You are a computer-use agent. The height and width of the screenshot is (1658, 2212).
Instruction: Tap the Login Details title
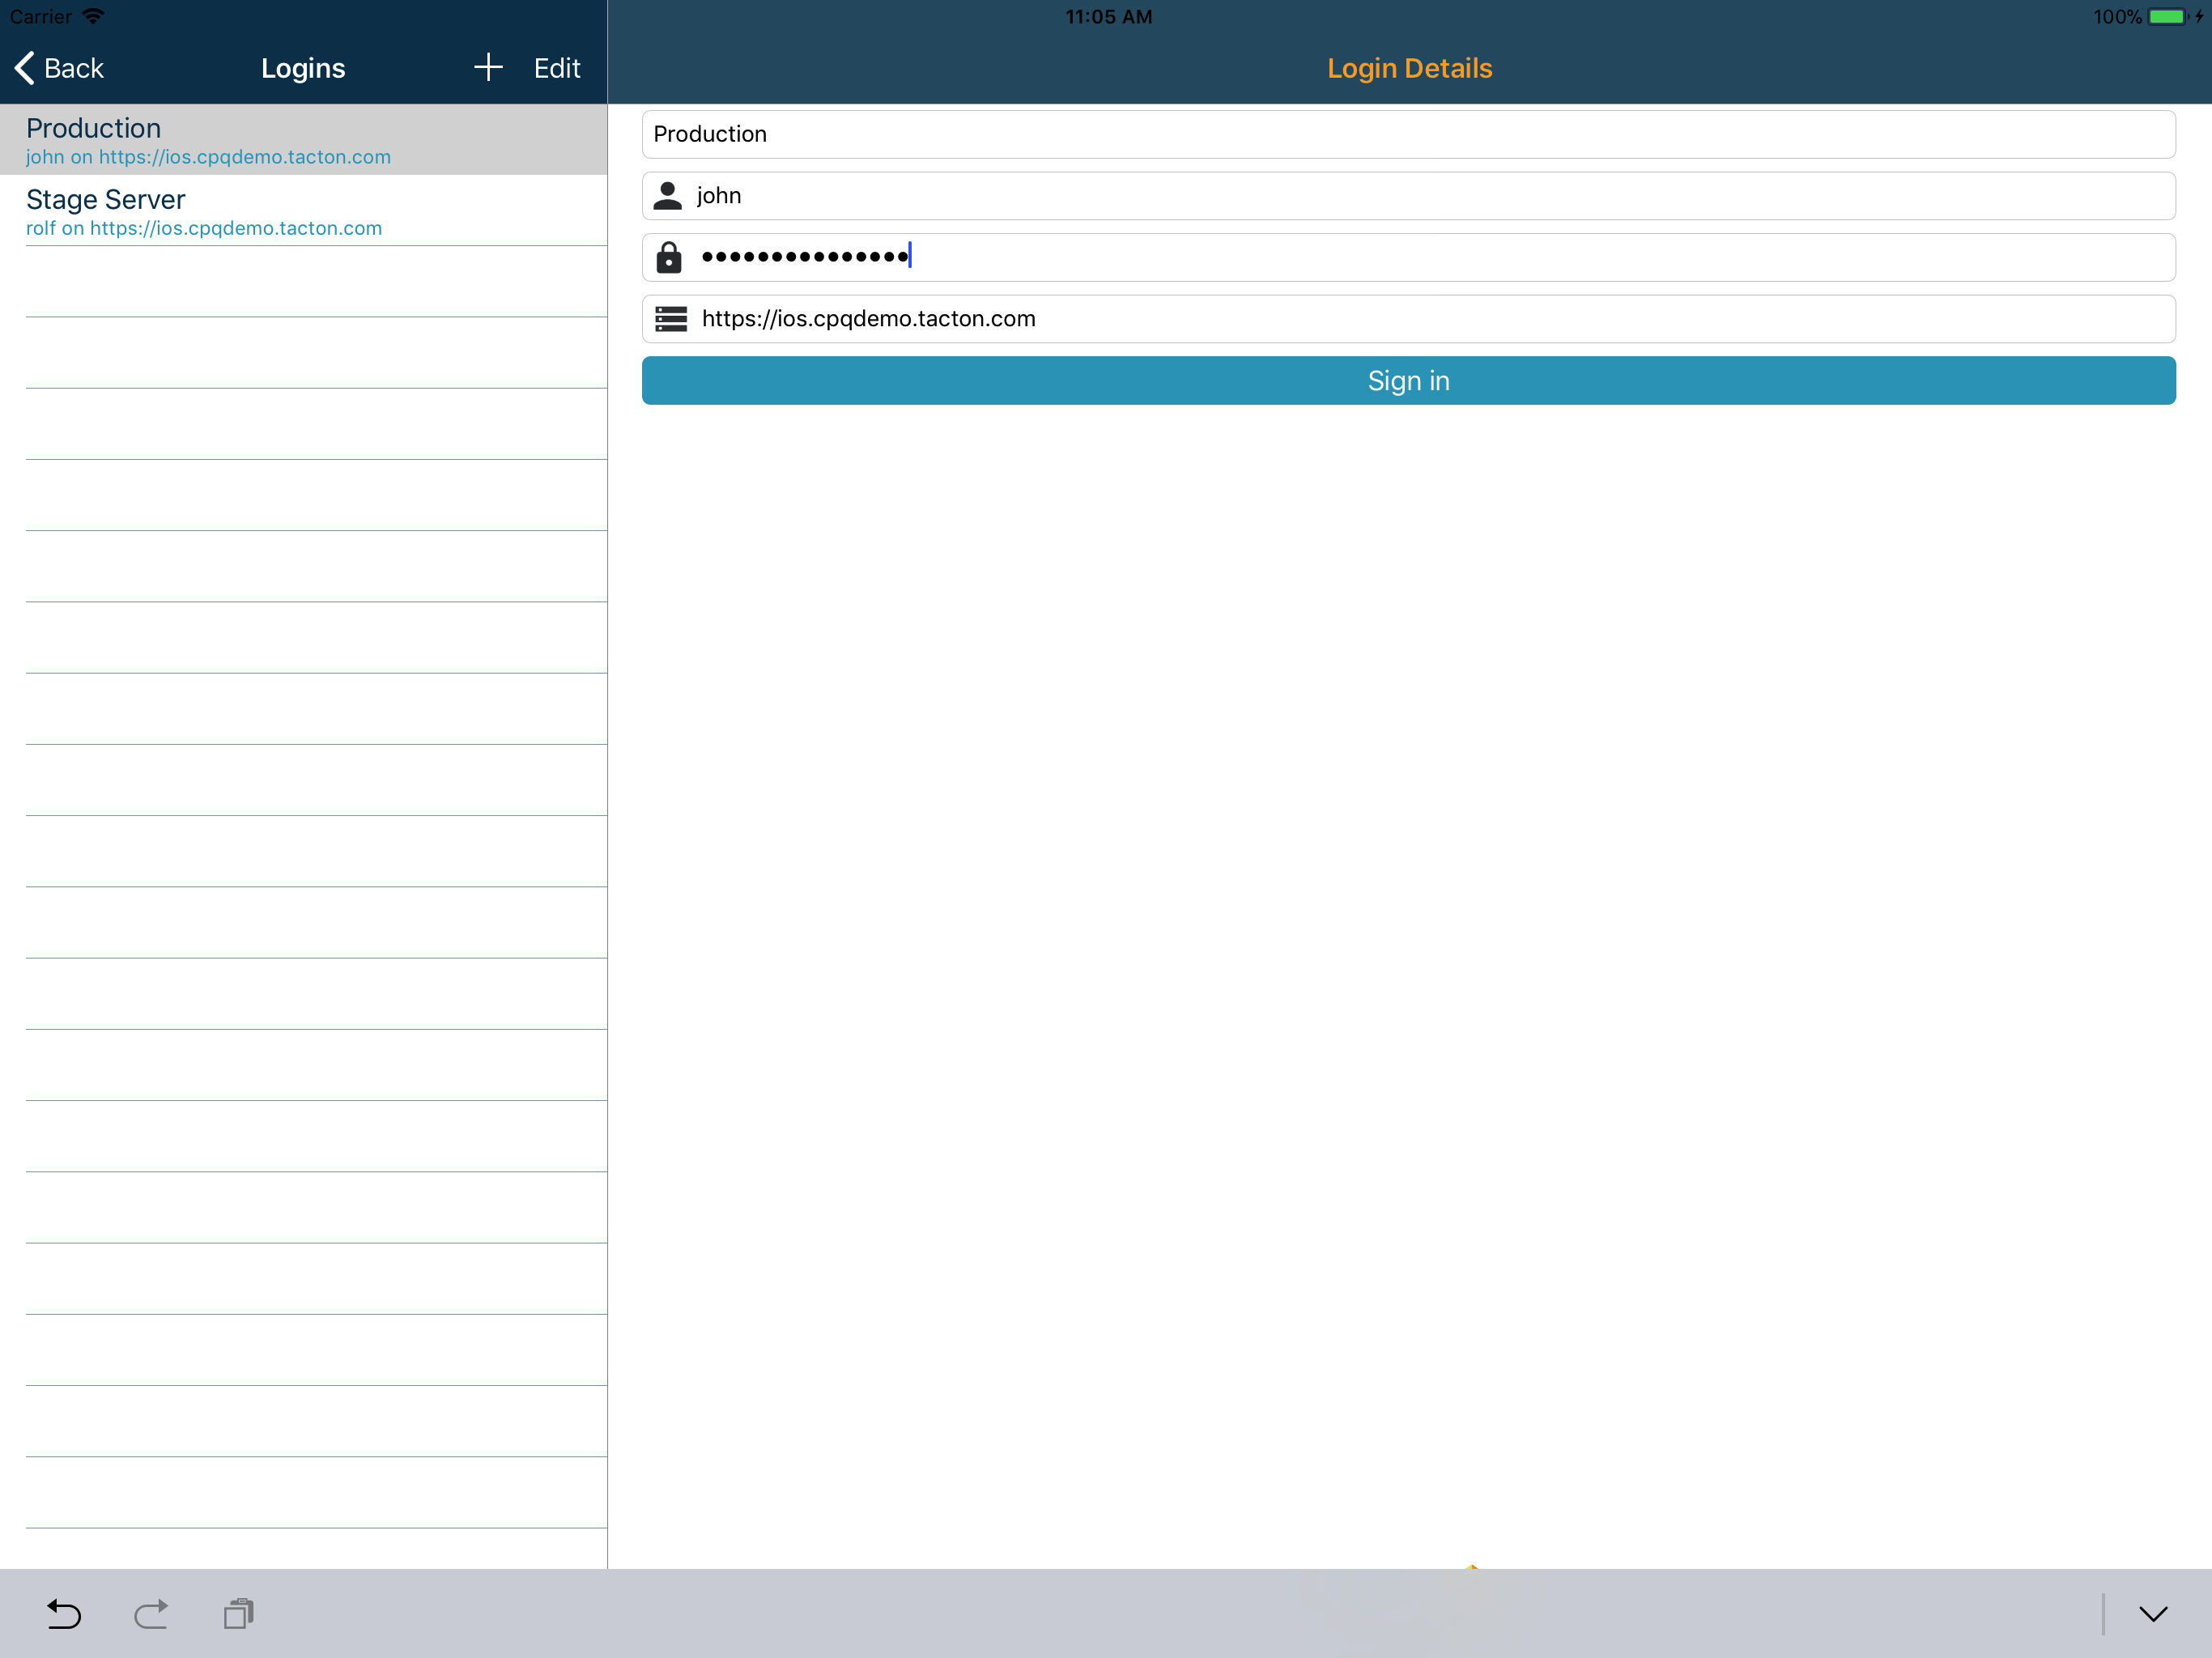click(1409, 68)
